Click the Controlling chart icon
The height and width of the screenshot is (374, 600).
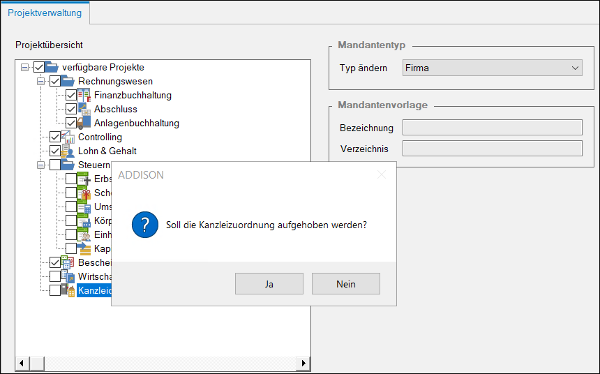(68, 137)
